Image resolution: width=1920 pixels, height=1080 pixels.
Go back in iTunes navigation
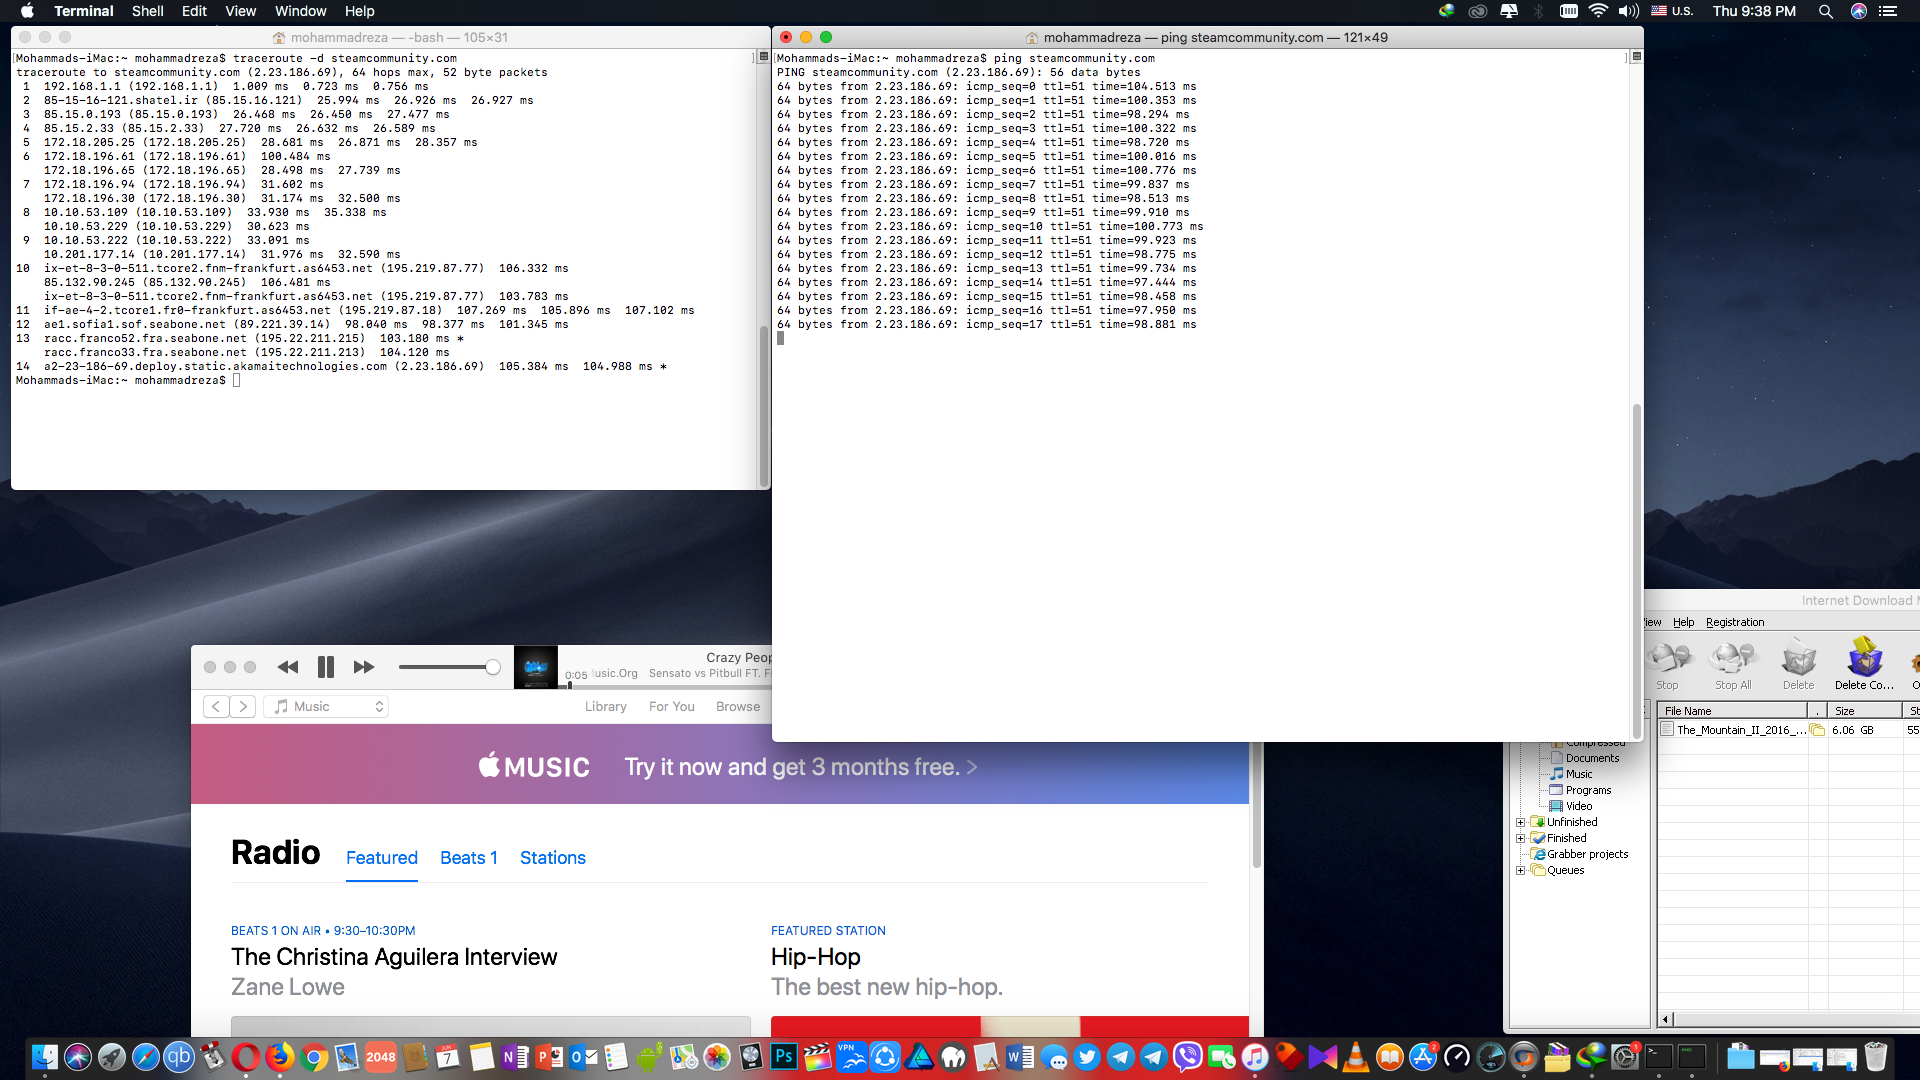pyautogui.click(x=216, y=706)
